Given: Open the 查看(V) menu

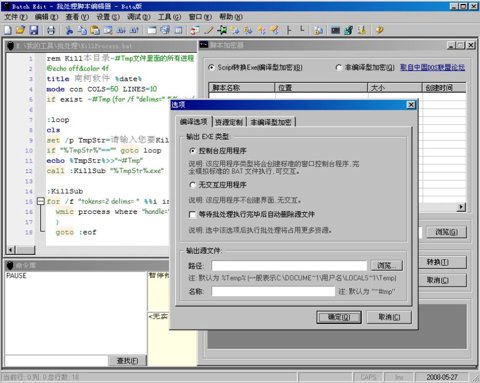Looking at the screenshot, I should [77, 17].
